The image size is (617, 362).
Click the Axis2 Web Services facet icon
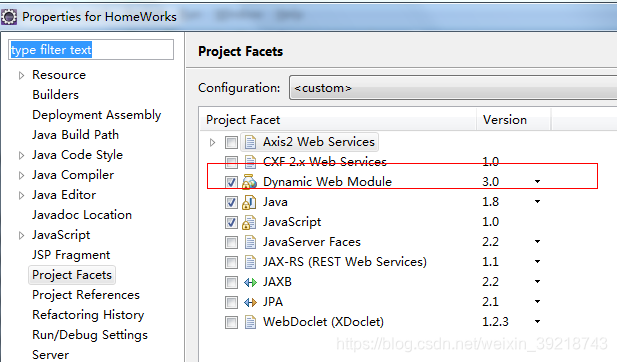click(250, 142)
